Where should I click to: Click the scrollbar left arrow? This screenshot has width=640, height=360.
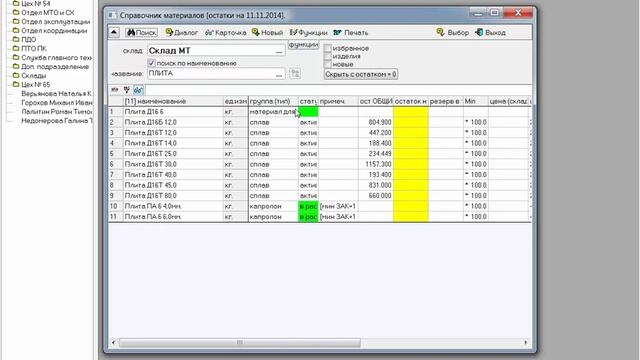pos(113,342)
